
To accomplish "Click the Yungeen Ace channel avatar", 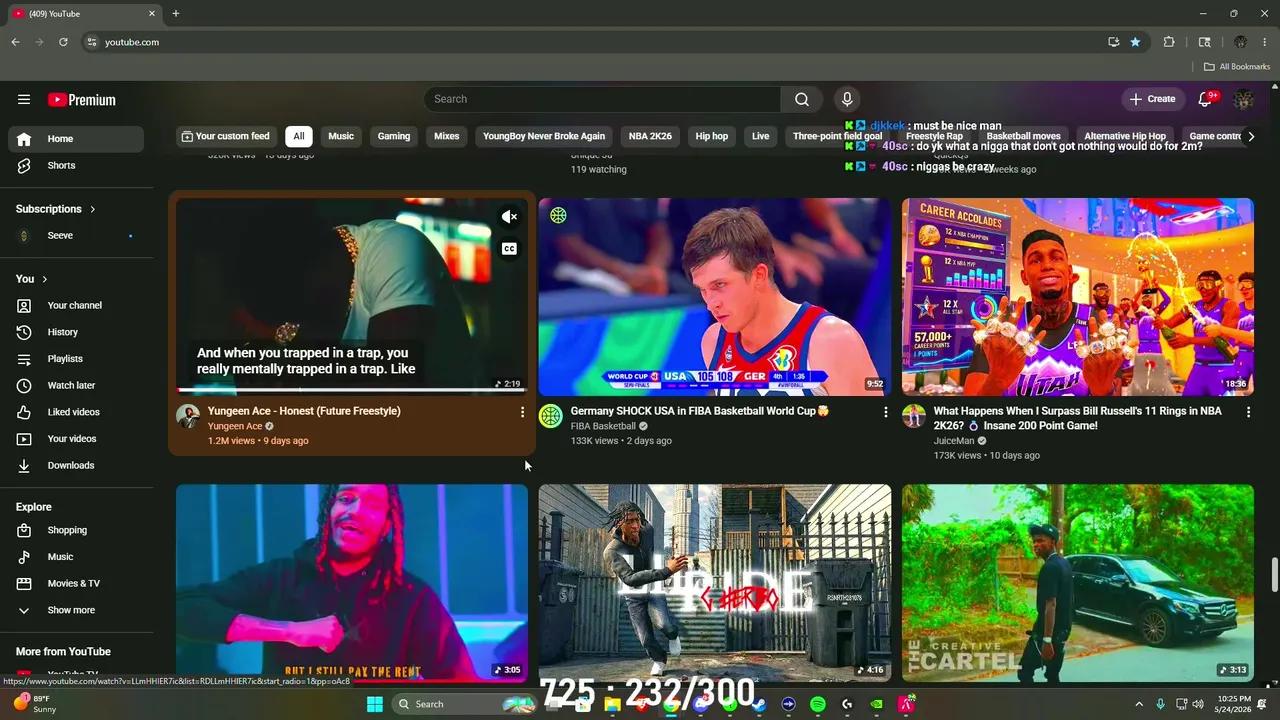I will [188, 416].
